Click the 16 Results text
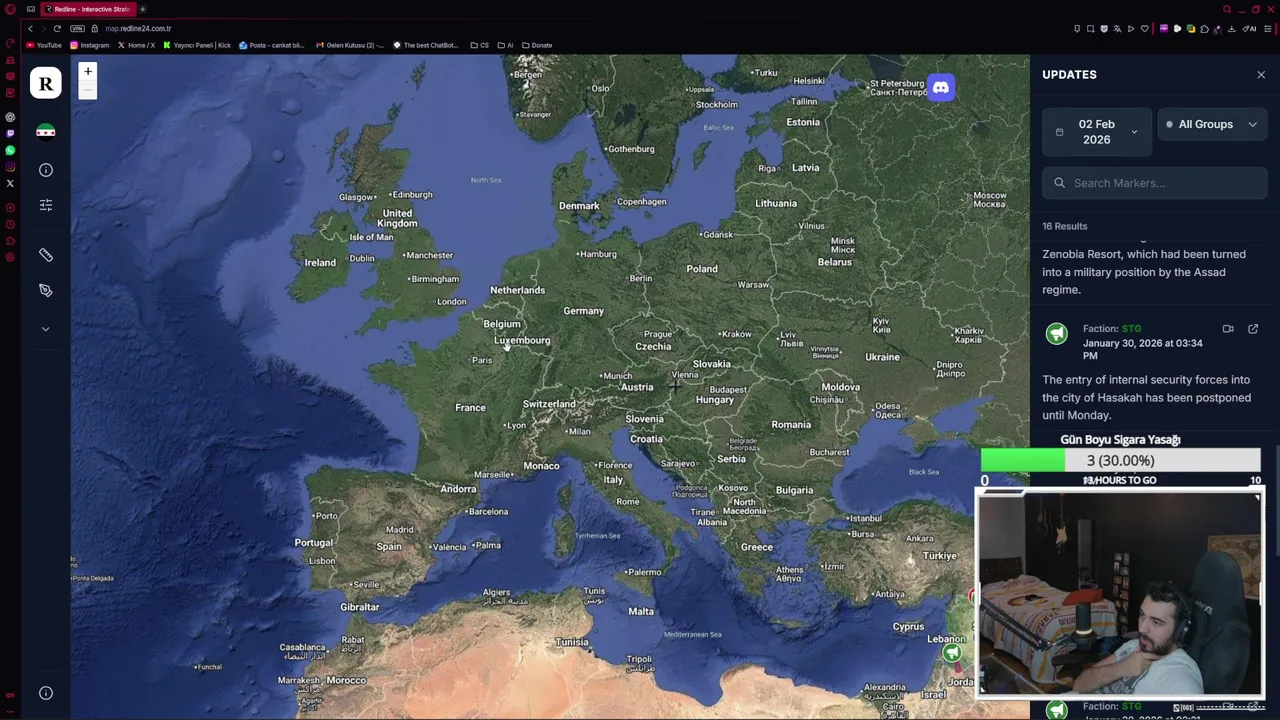This screenshot has width=1280, height=720. pos(1065,226)
